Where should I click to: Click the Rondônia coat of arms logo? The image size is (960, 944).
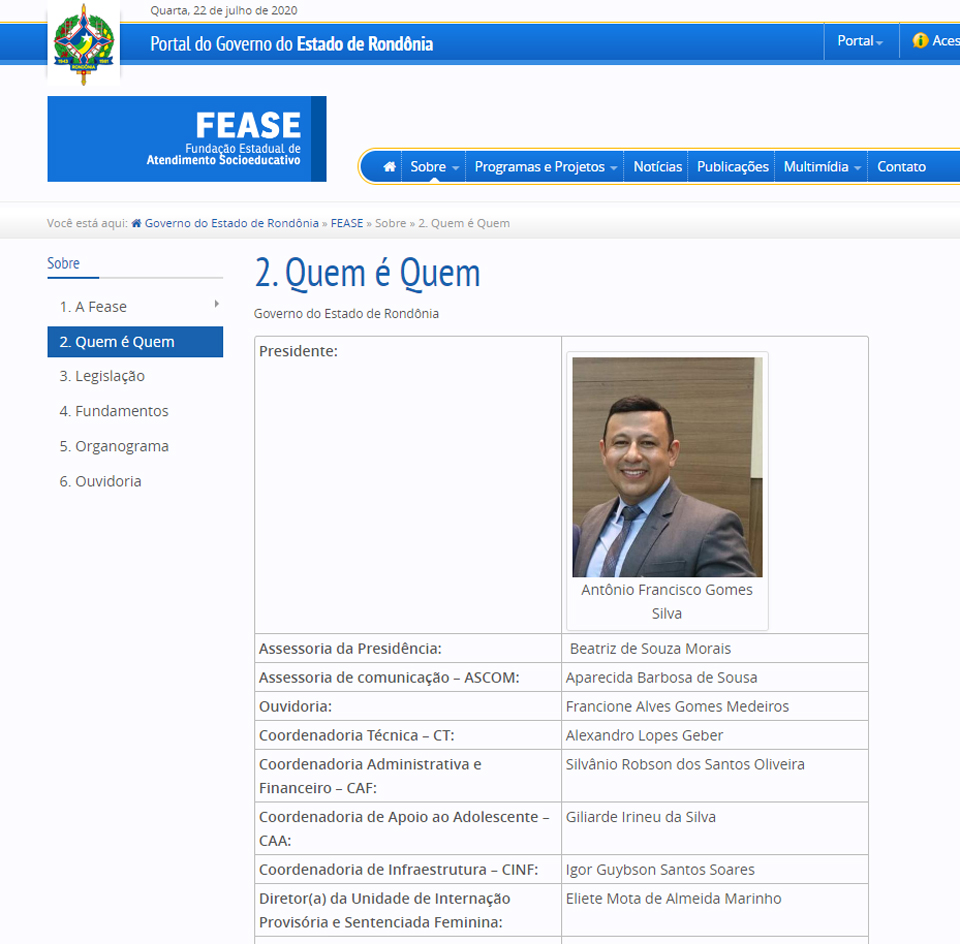tap(83, 44)
